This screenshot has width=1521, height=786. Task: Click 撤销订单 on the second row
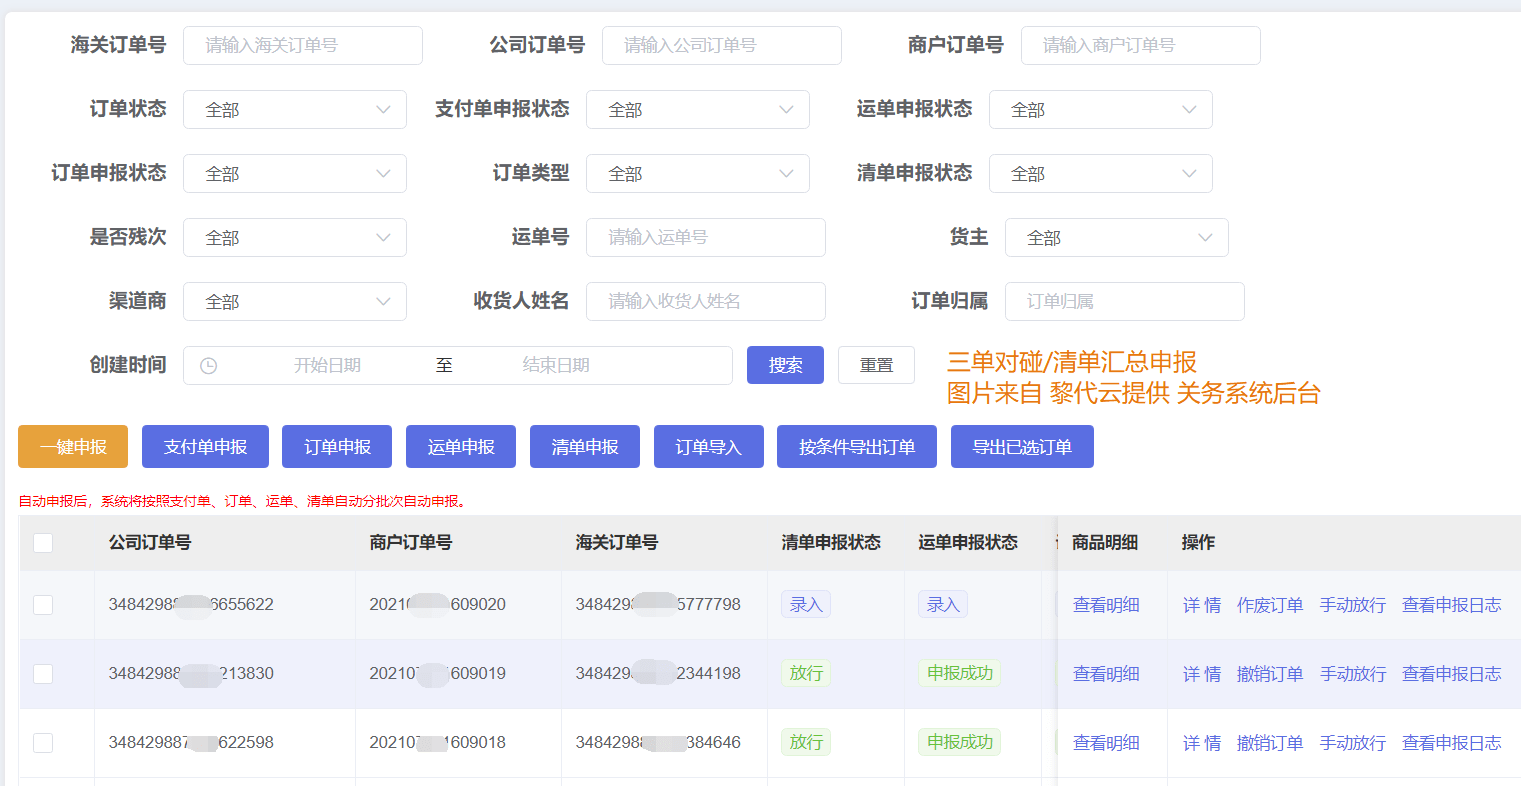1270,673
